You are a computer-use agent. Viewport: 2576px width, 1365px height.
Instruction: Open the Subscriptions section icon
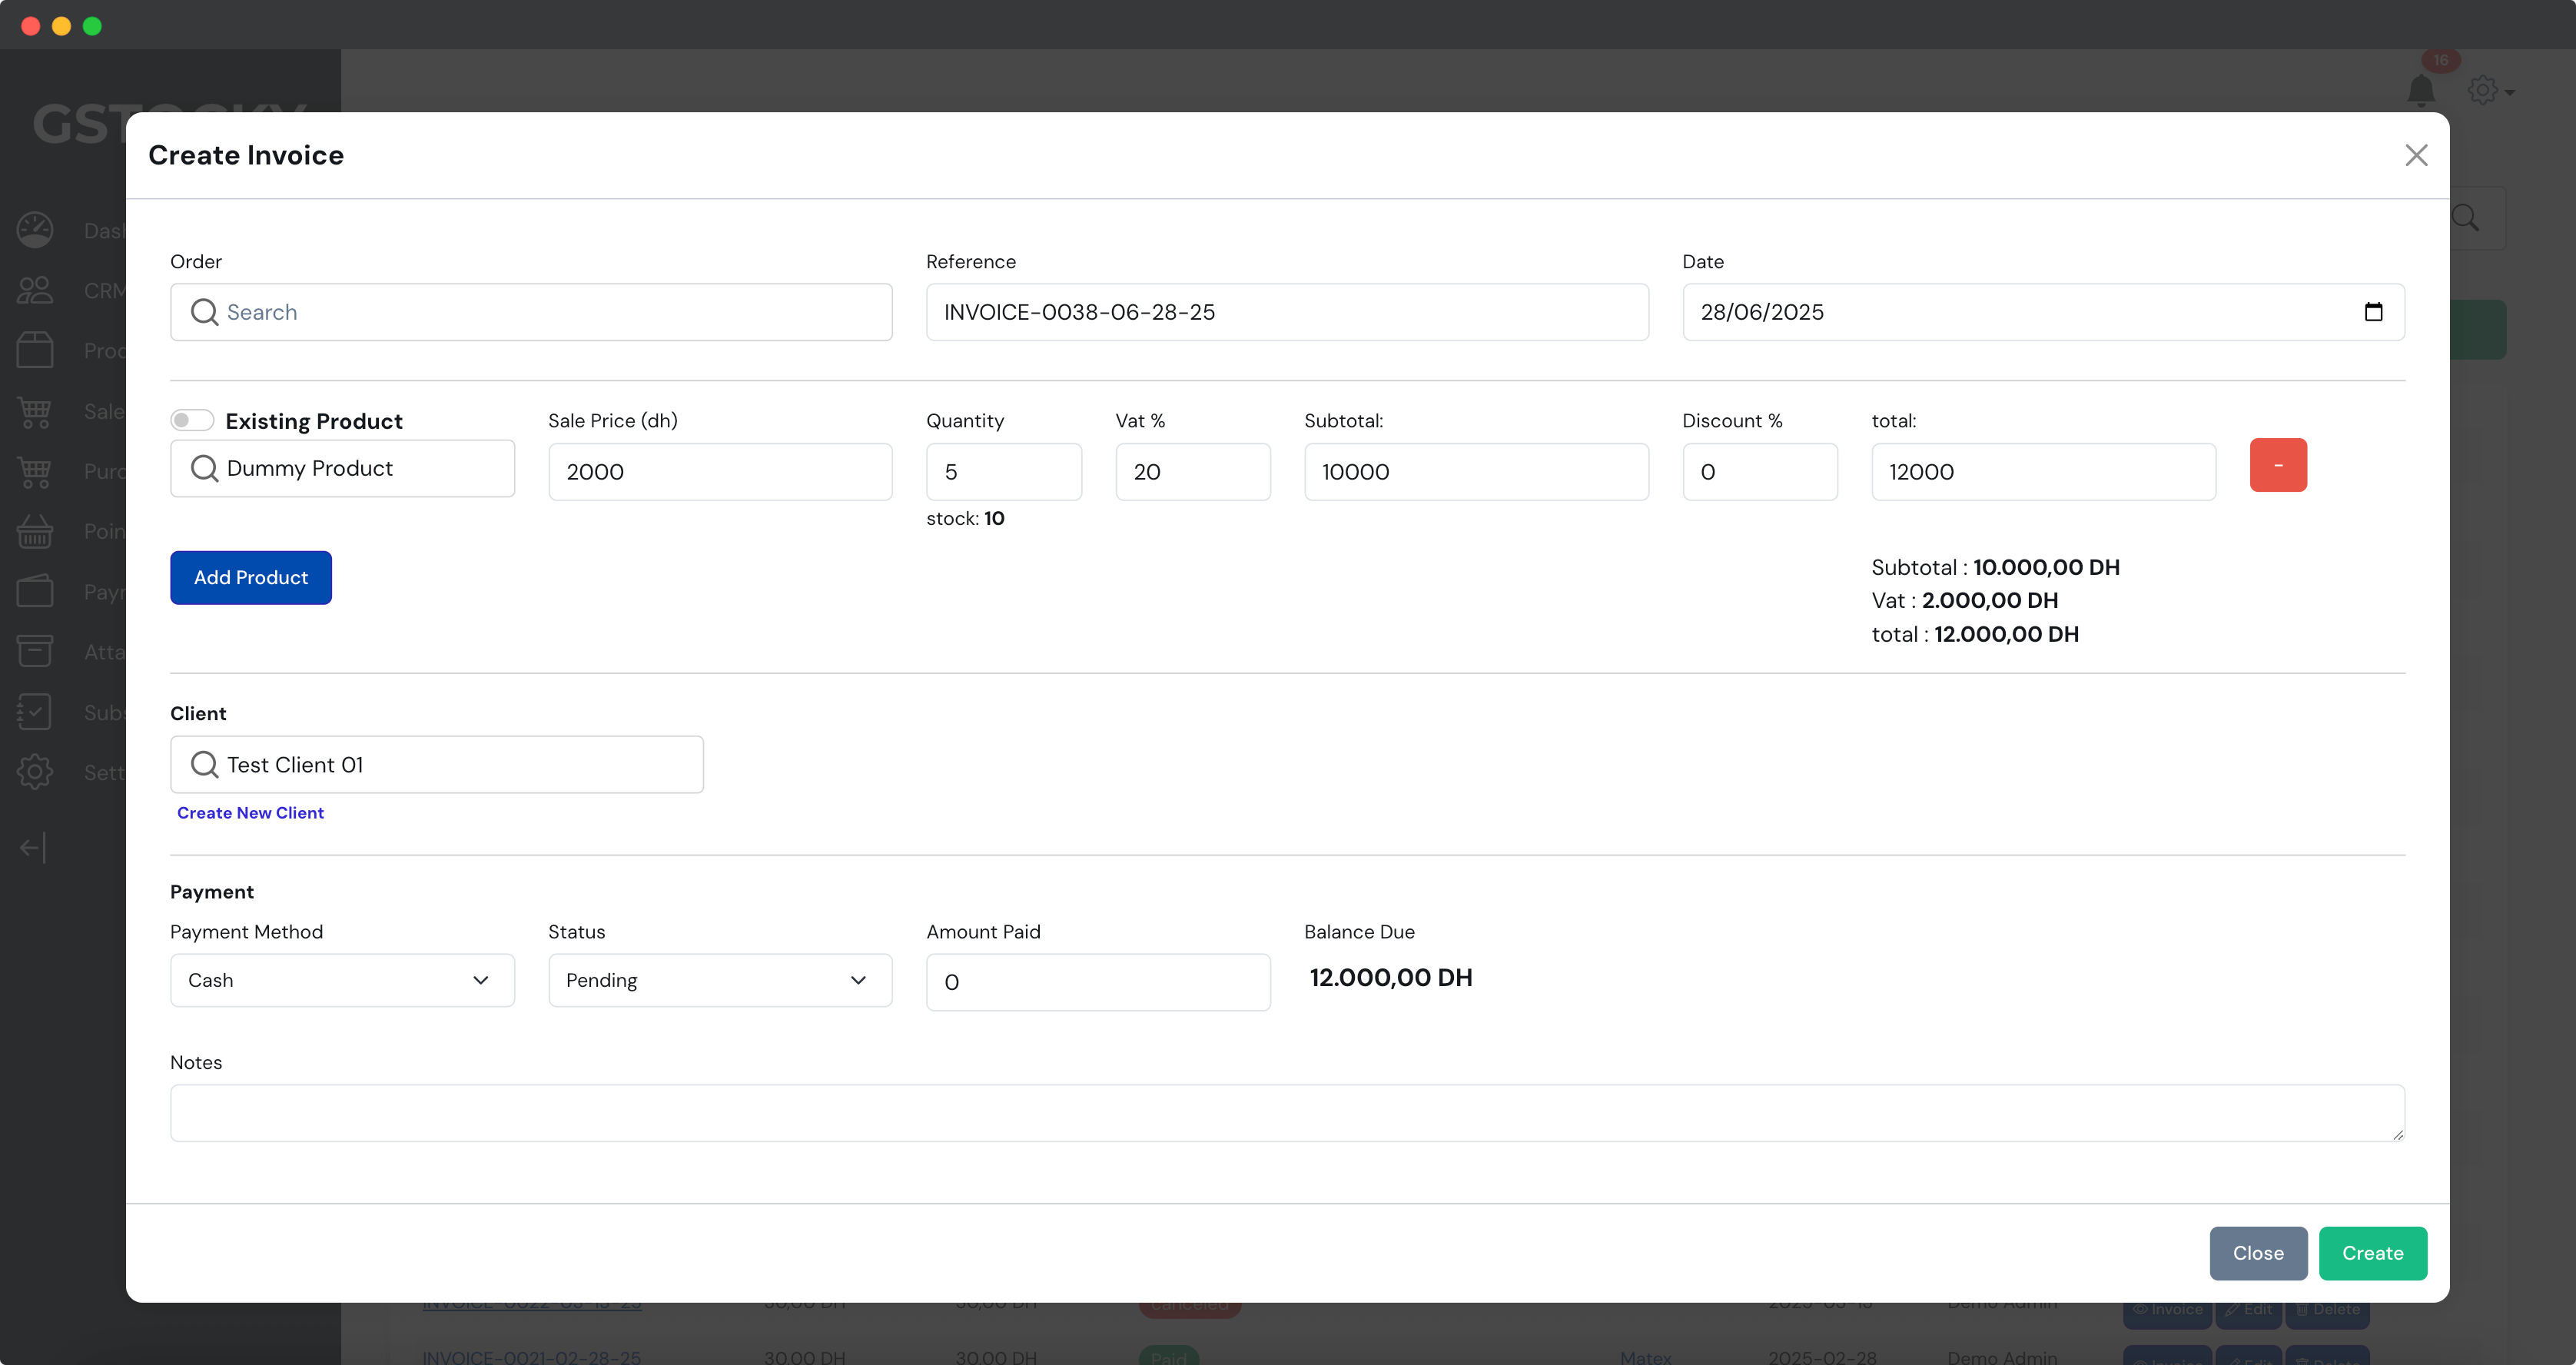36,712
